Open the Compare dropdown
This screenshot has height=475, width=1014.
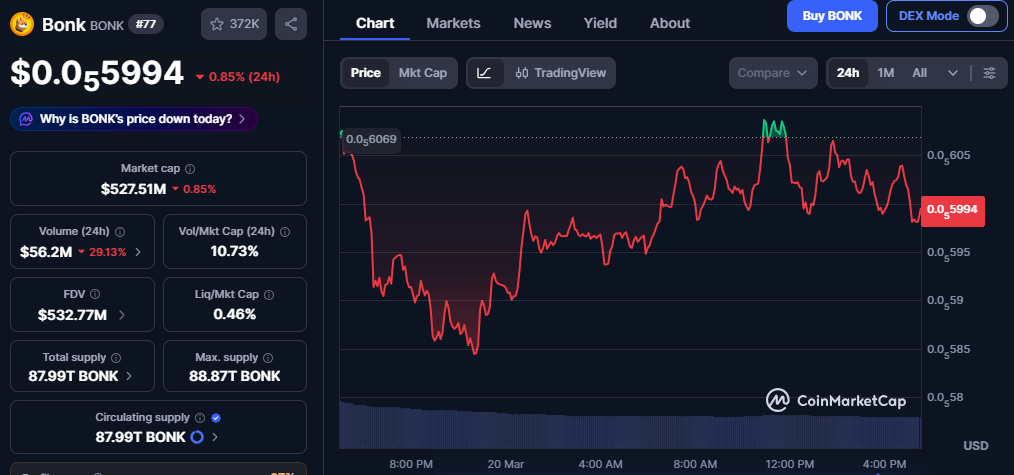773,73
